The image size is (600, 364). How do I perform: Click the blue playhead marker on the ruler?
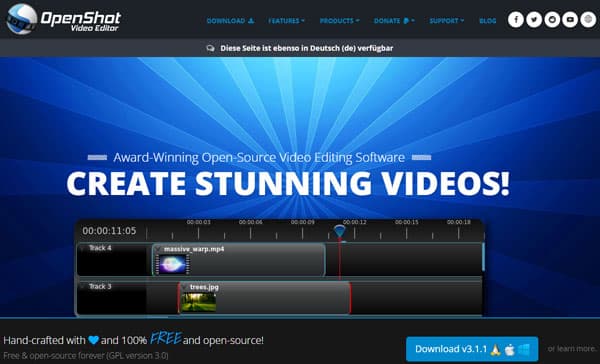click(339, 232)
